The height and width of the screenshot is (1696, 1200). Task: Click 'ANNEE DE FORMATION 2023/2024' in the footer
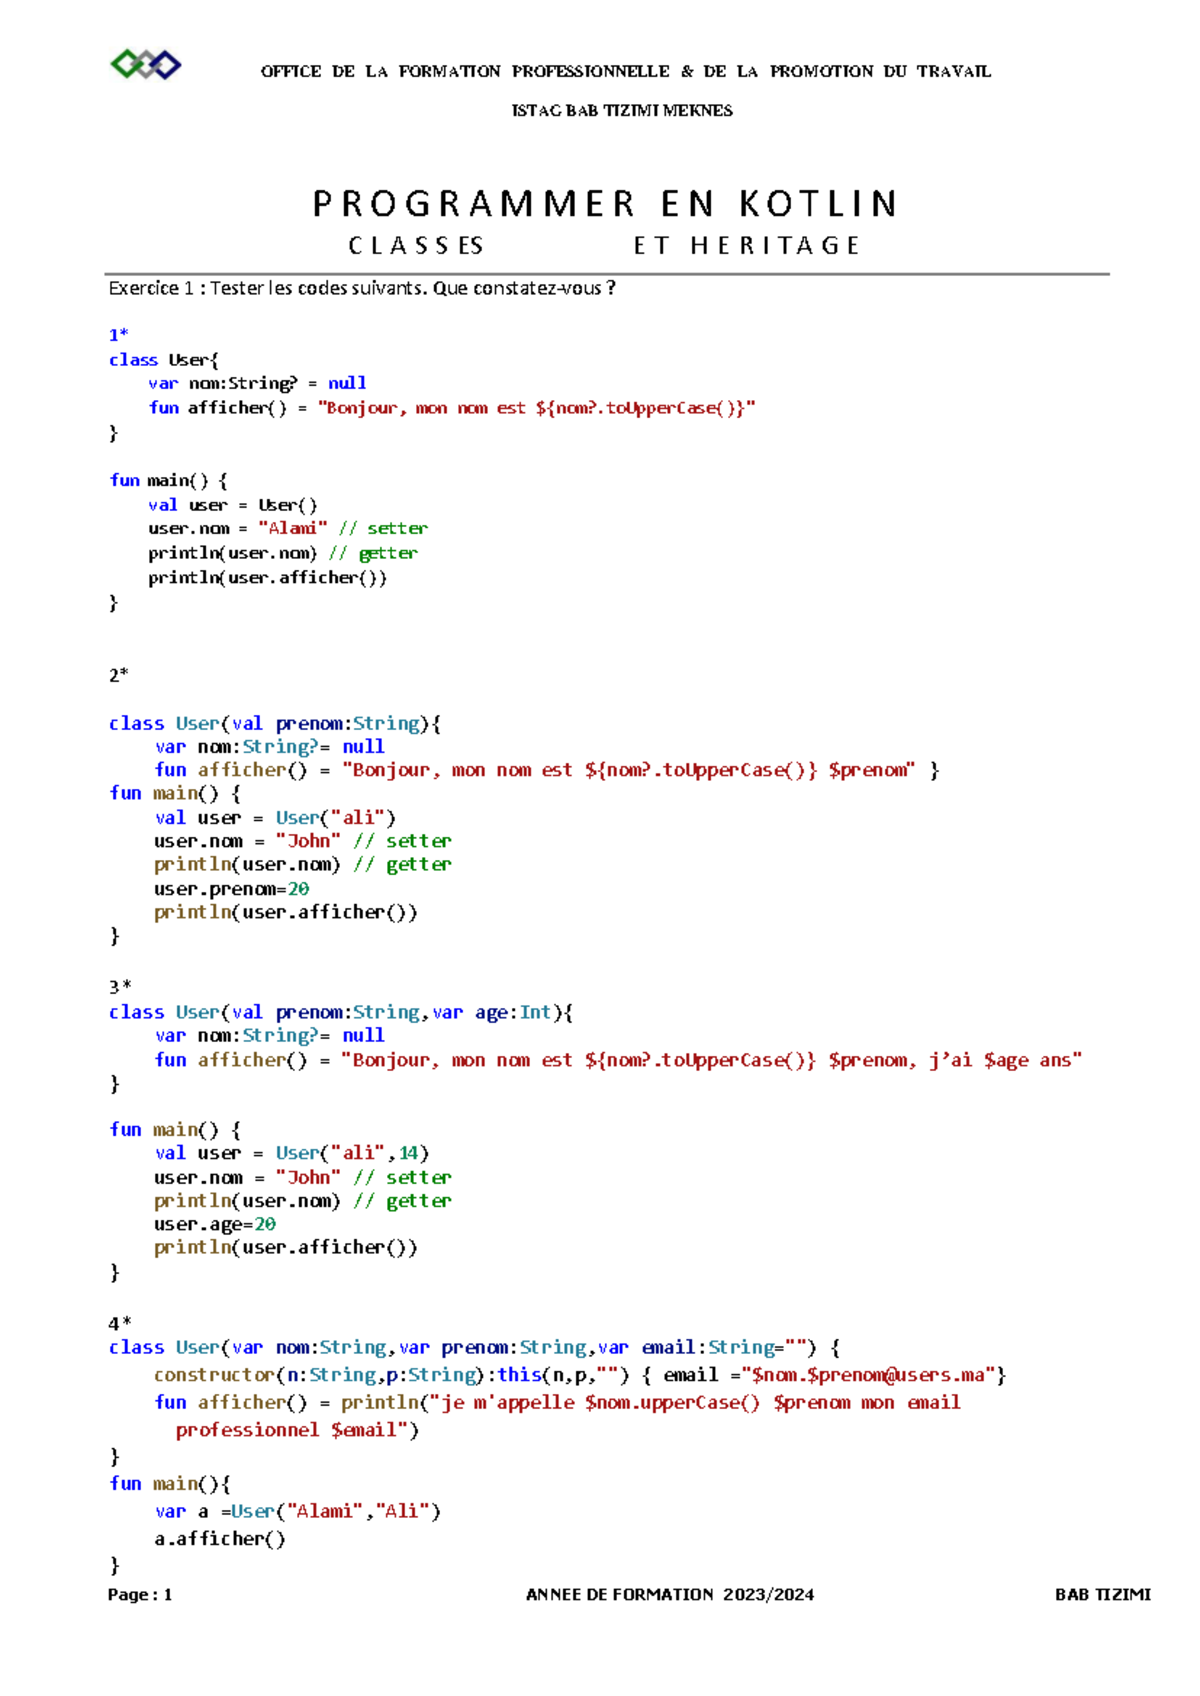670,1595
